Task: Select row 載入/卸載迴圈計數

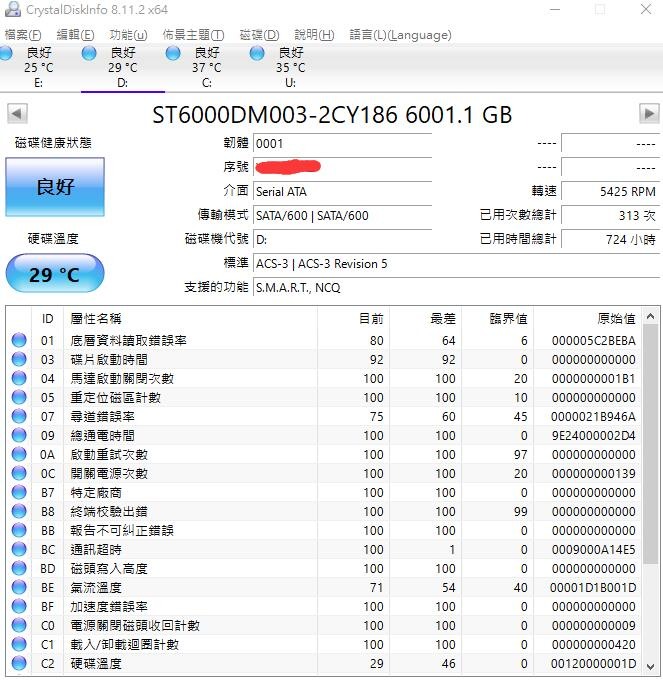Action: point(324,644)
